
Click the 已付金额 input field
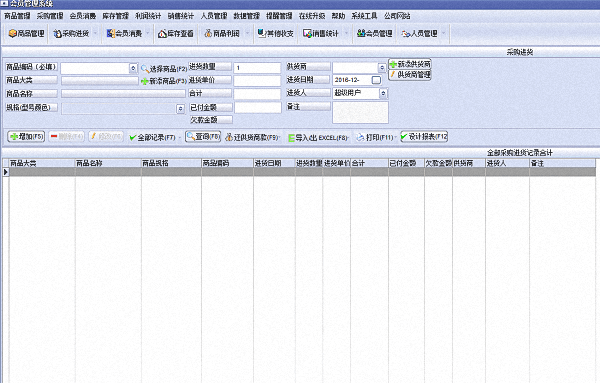pyautogui.click(x=258, y=108)
